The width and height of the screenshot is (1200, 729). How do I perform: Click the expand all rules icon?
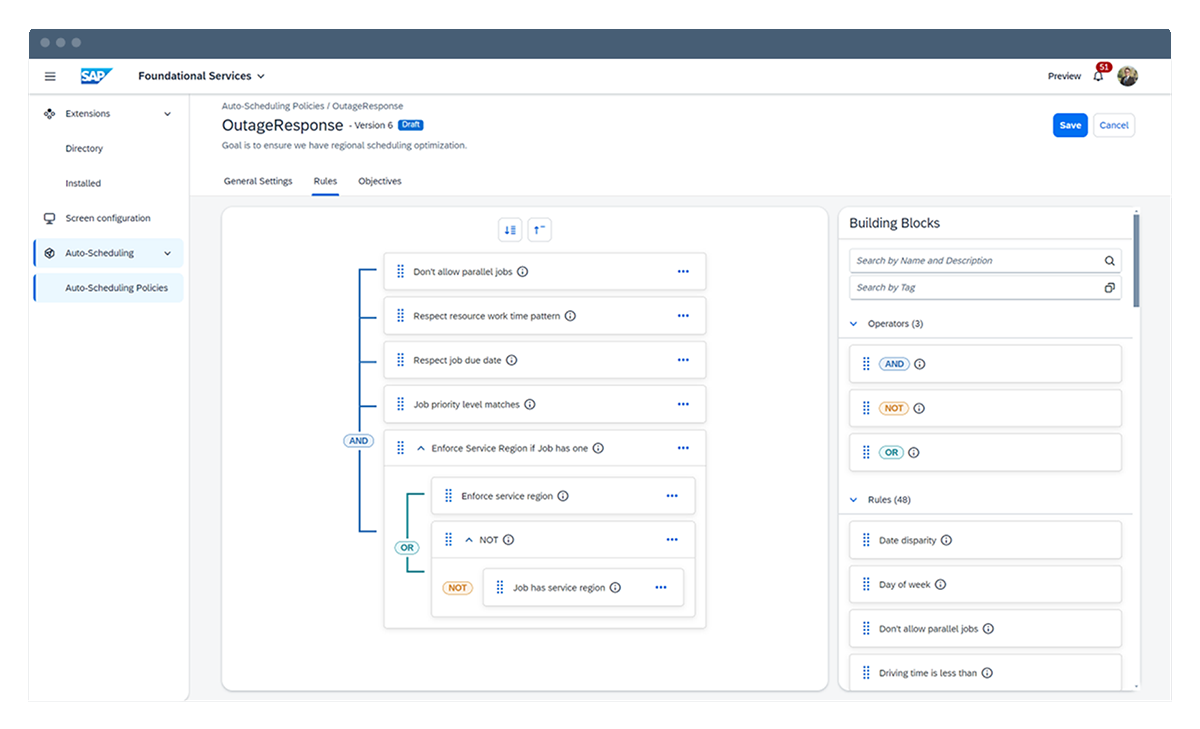tap(510, 230)
